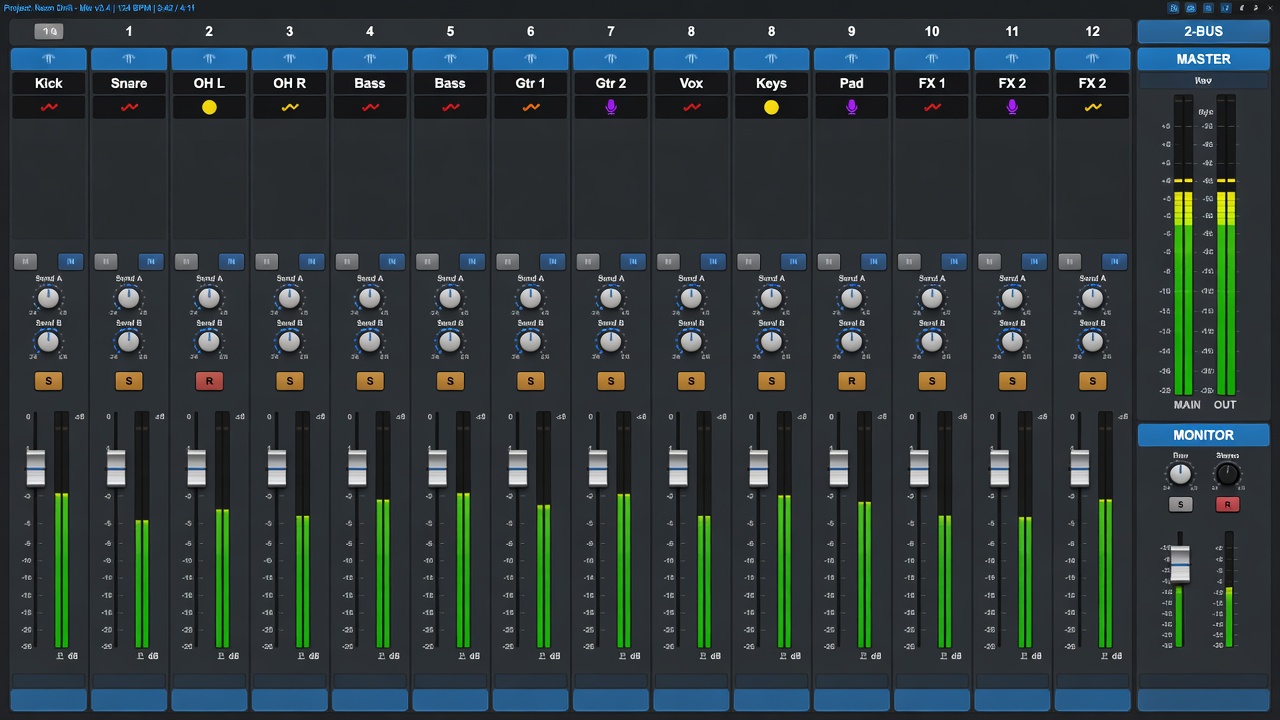Select the Gtr 2 channel name label
Image resolution: width=1280 pixels, height=720 pixels.
click(611, 83)
